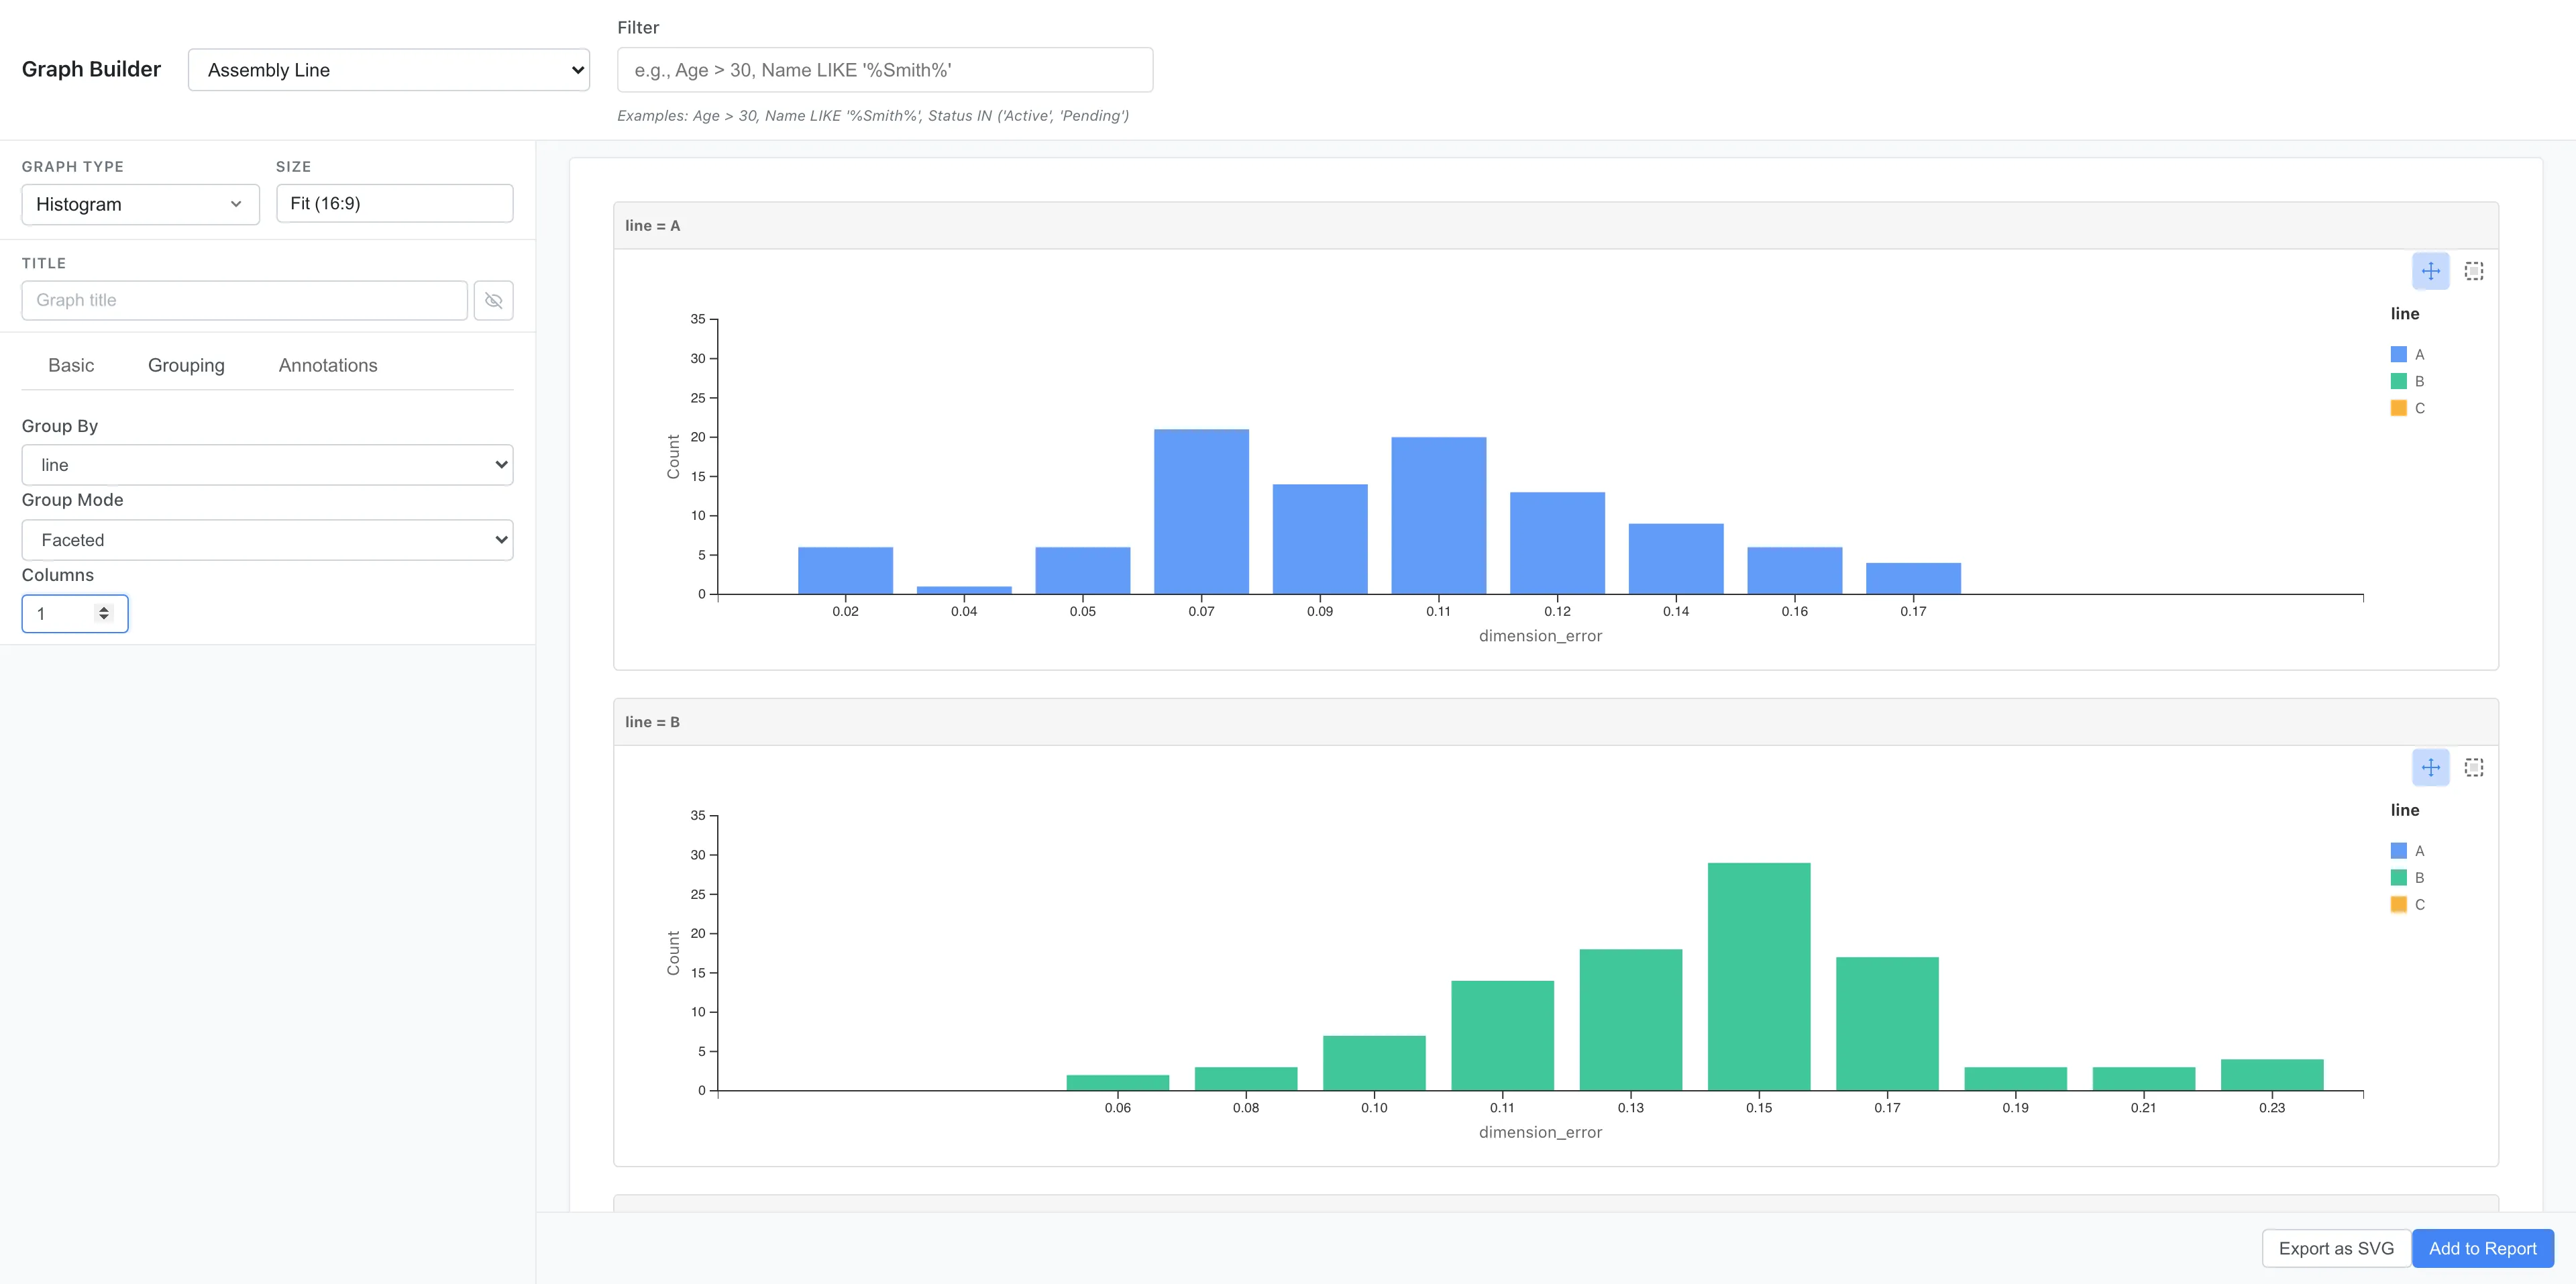This screenshot has width=2576, height=1284.
Task: Click the 0.13 bar in line = B histogram
Action: pos(1631,1020)
